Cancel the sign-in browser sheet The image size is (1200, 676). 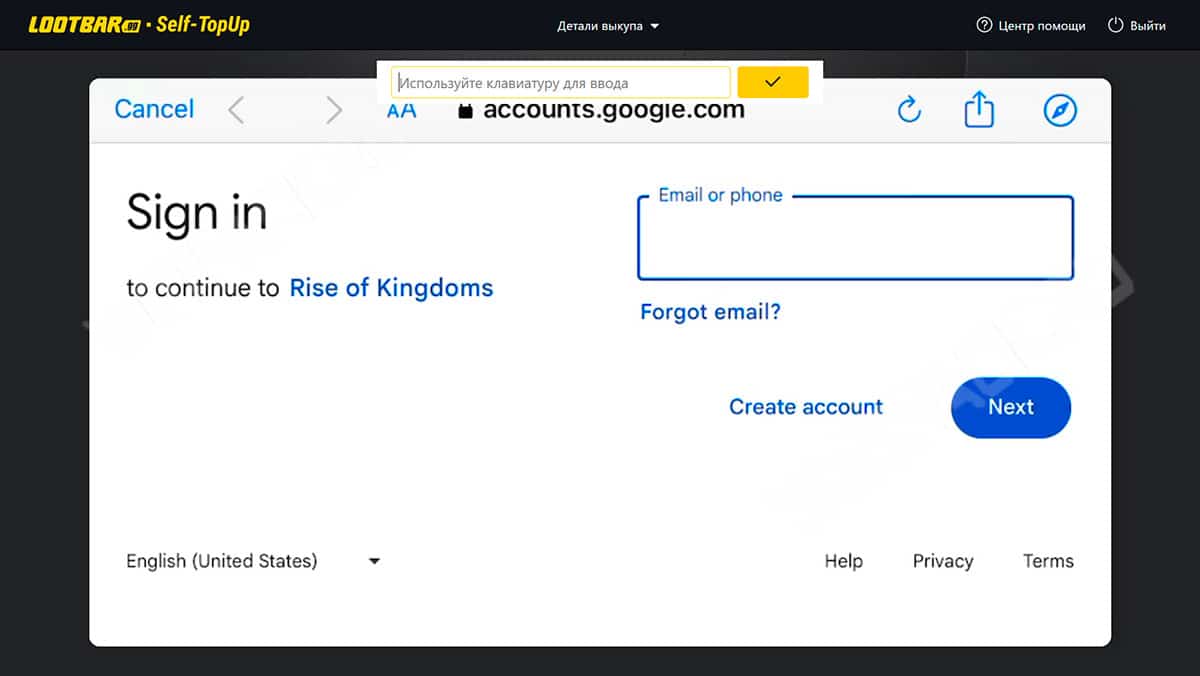(x=154, y=109)
